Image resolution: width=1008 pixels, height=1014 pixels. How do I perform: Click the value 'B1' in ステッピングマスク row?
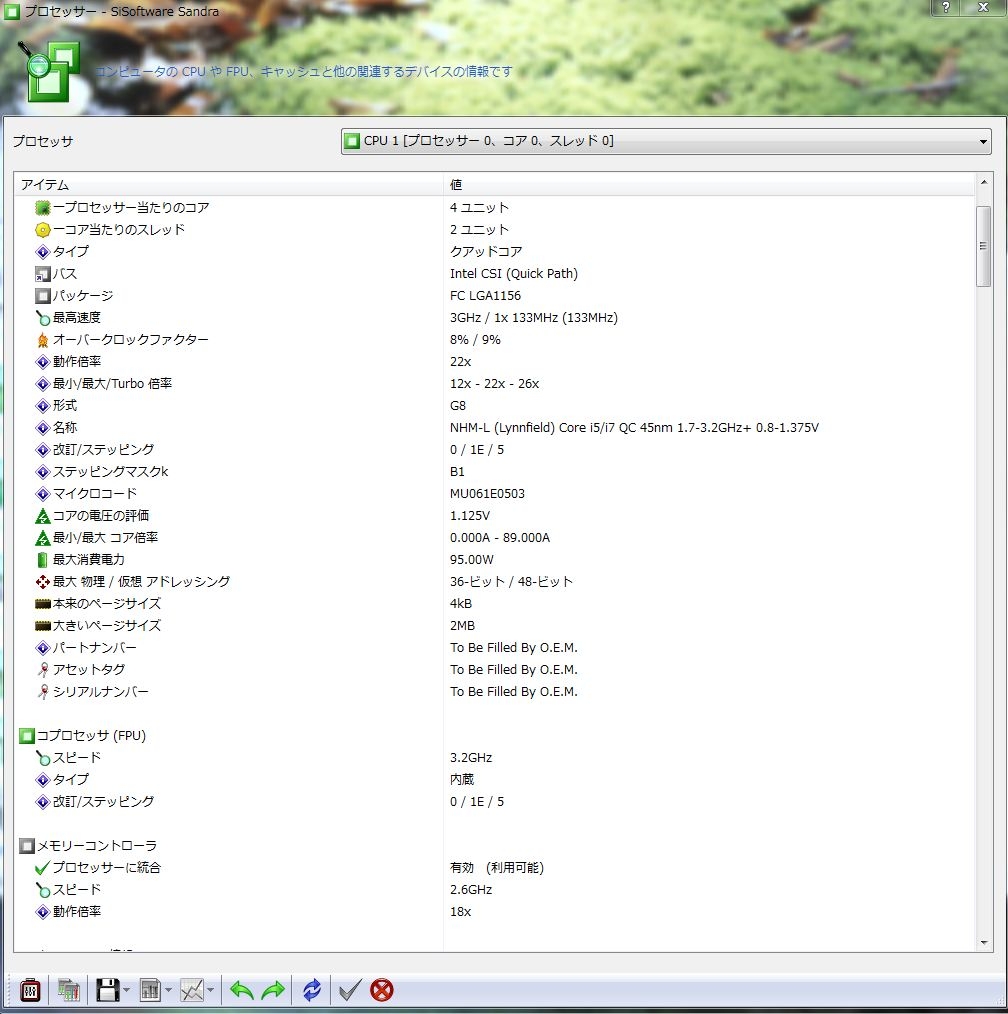point(457,471)
